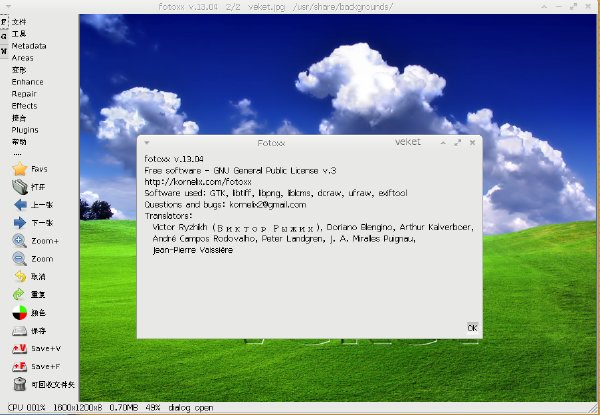
Task: Click the Save+V toolbar icon
Action: click(19, 348)
